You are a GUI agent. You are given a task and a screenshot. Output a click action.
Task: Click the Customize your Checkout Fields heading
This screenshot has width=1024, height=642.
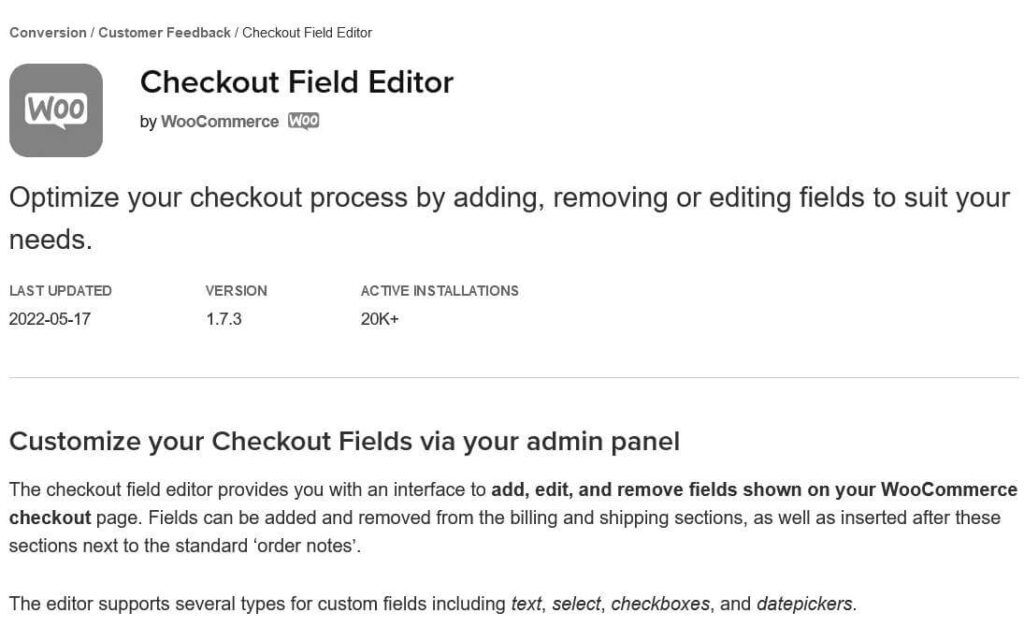coord(344,441)
